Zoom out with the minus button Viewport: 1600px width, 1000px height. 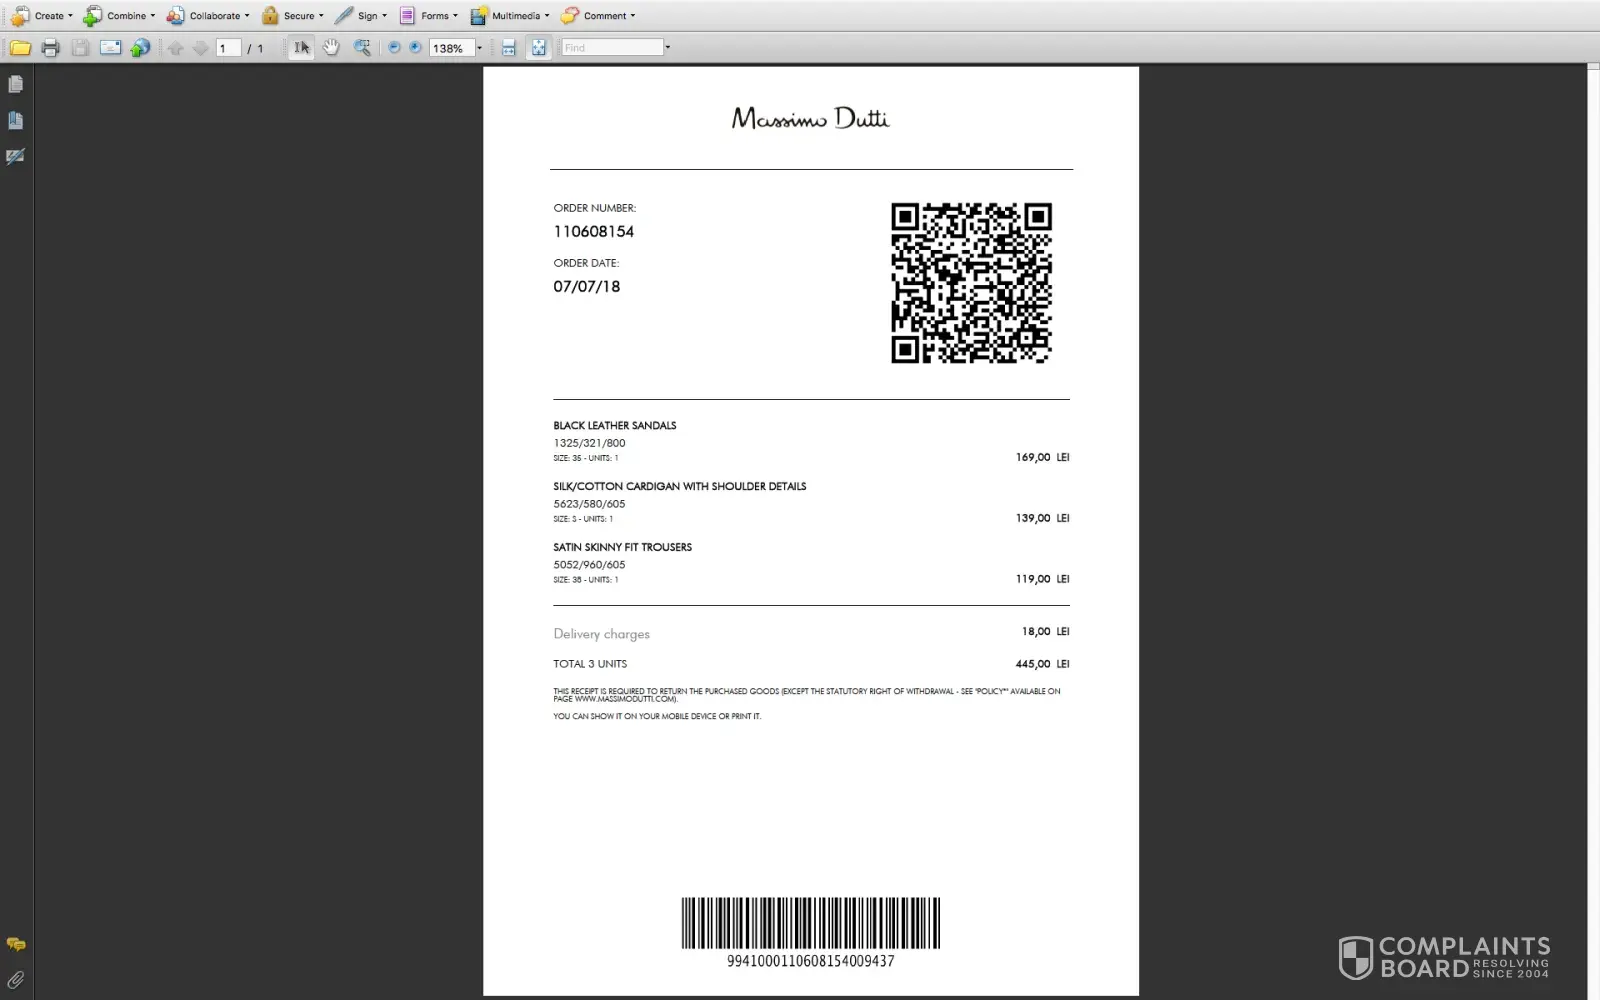pos(394,48)
